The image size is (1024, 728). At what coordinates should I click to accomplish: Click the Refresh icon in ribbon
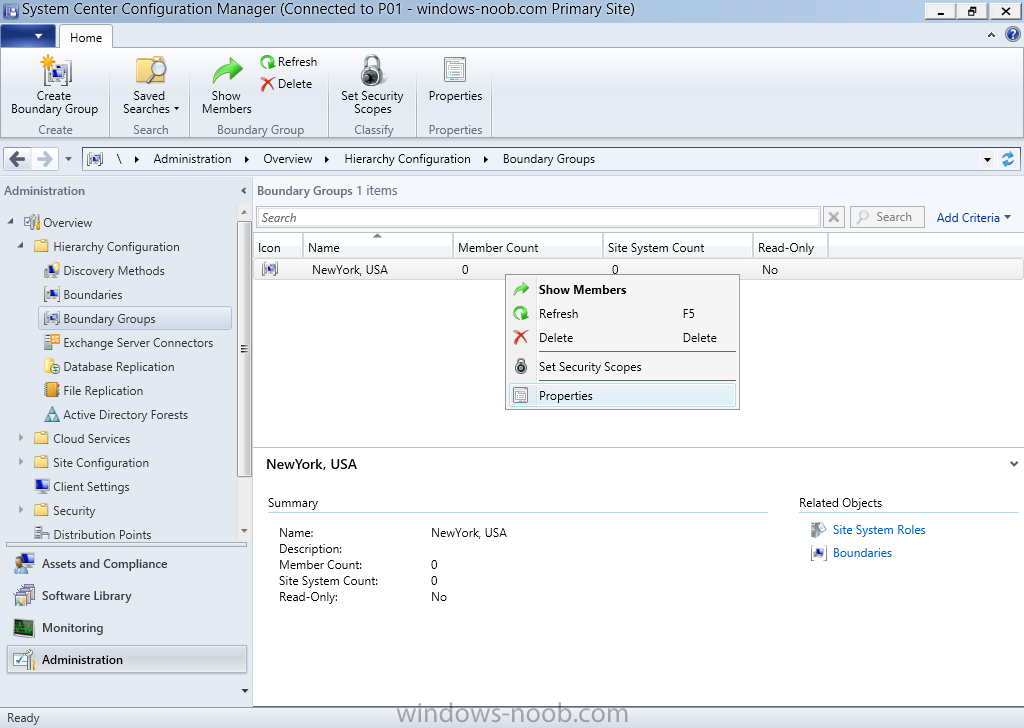click(x=267, y=62)
